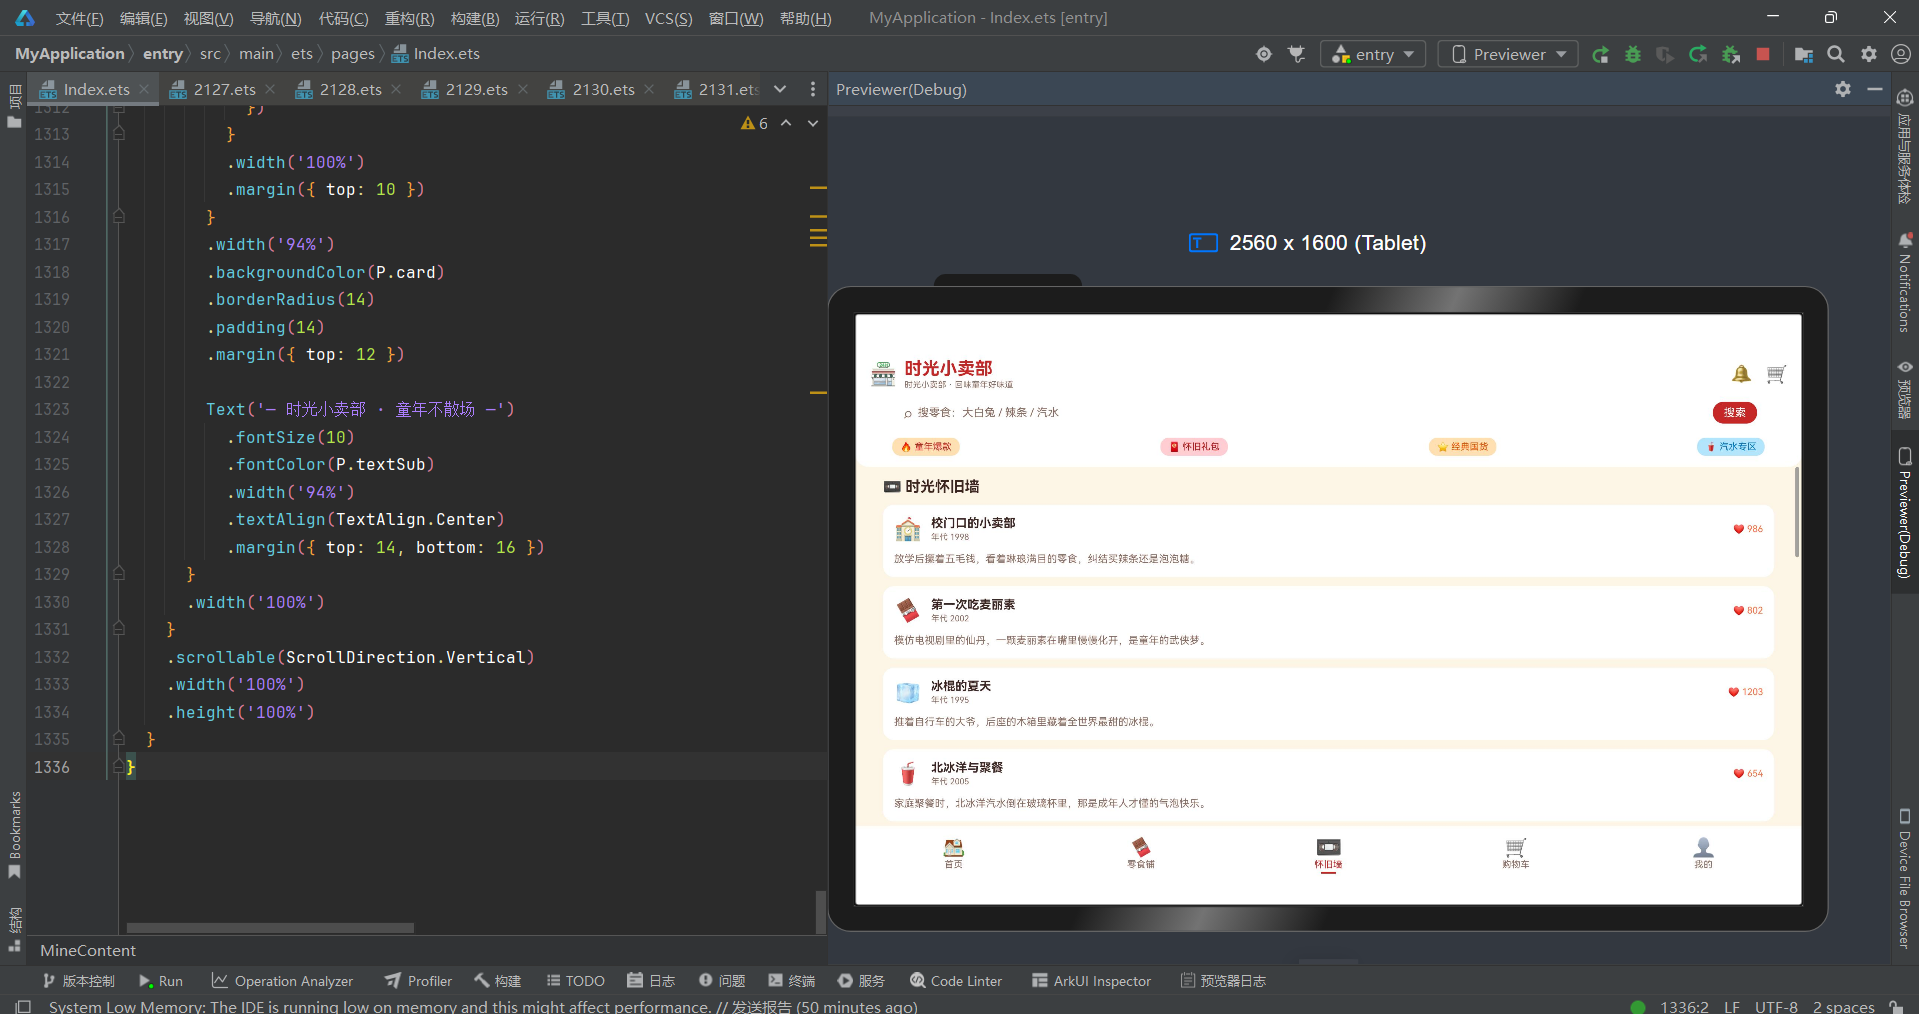This screenshot has height=1014, width=1919.
Task: Open Previewer panel settings gear
Action: point(1843,89)
